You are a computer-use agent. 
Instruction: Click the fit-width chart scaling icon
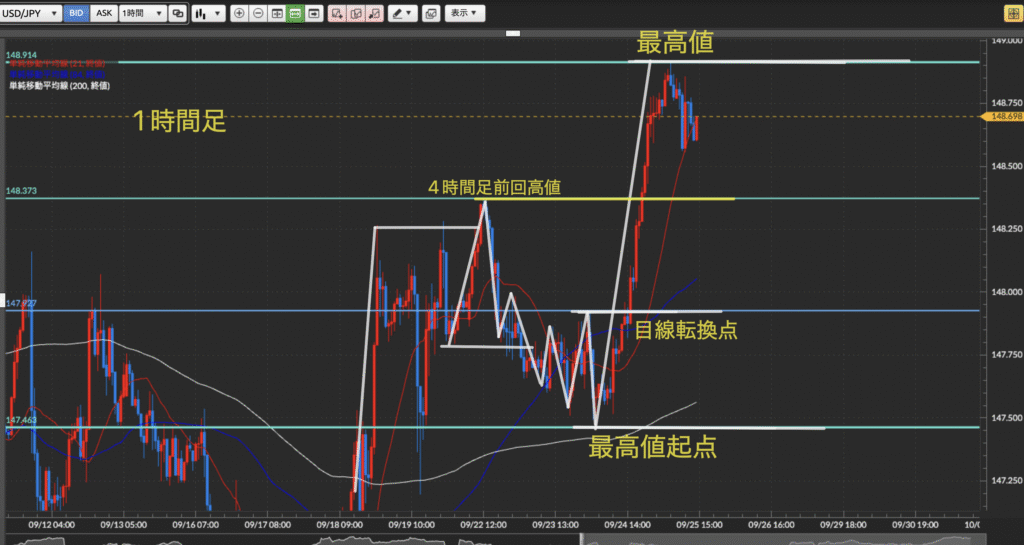(277, 14)
